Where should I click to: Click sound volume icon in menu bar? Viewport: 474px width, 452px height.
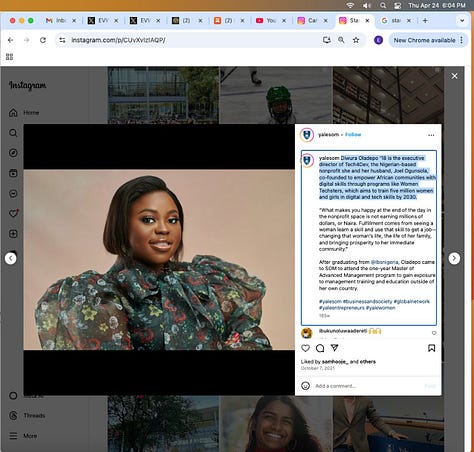point(367,5)
